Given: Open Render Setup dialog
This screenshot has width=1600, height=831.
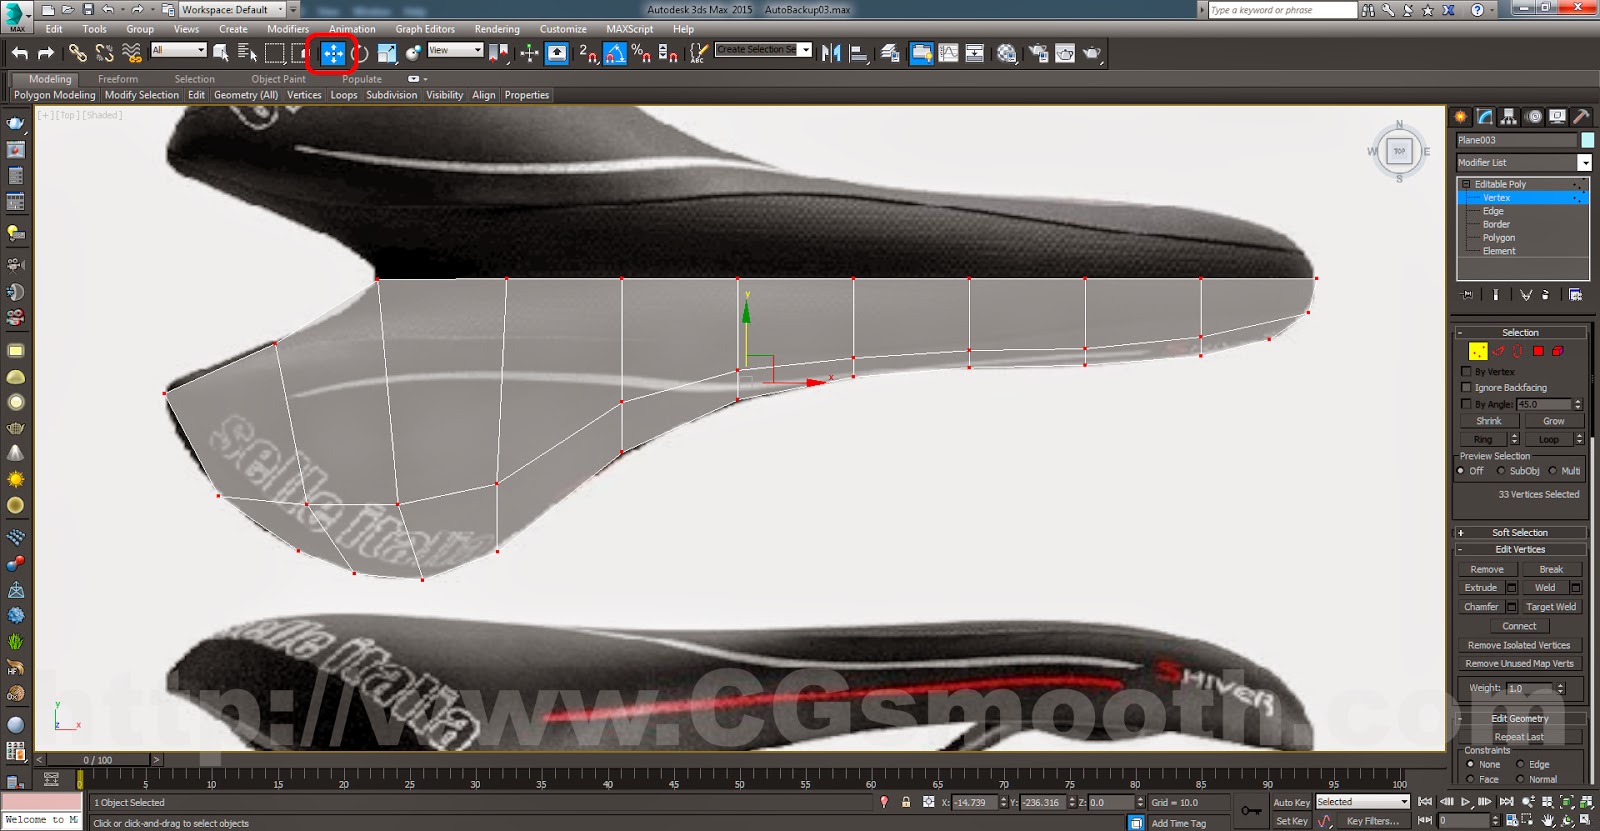Looking at the screenshot, I should [x=1039, y=53].
